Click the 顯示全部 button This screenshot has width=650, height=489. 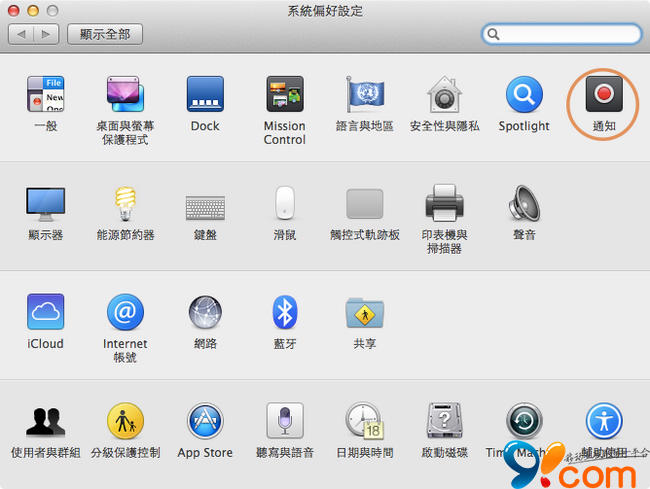[105, 34]
